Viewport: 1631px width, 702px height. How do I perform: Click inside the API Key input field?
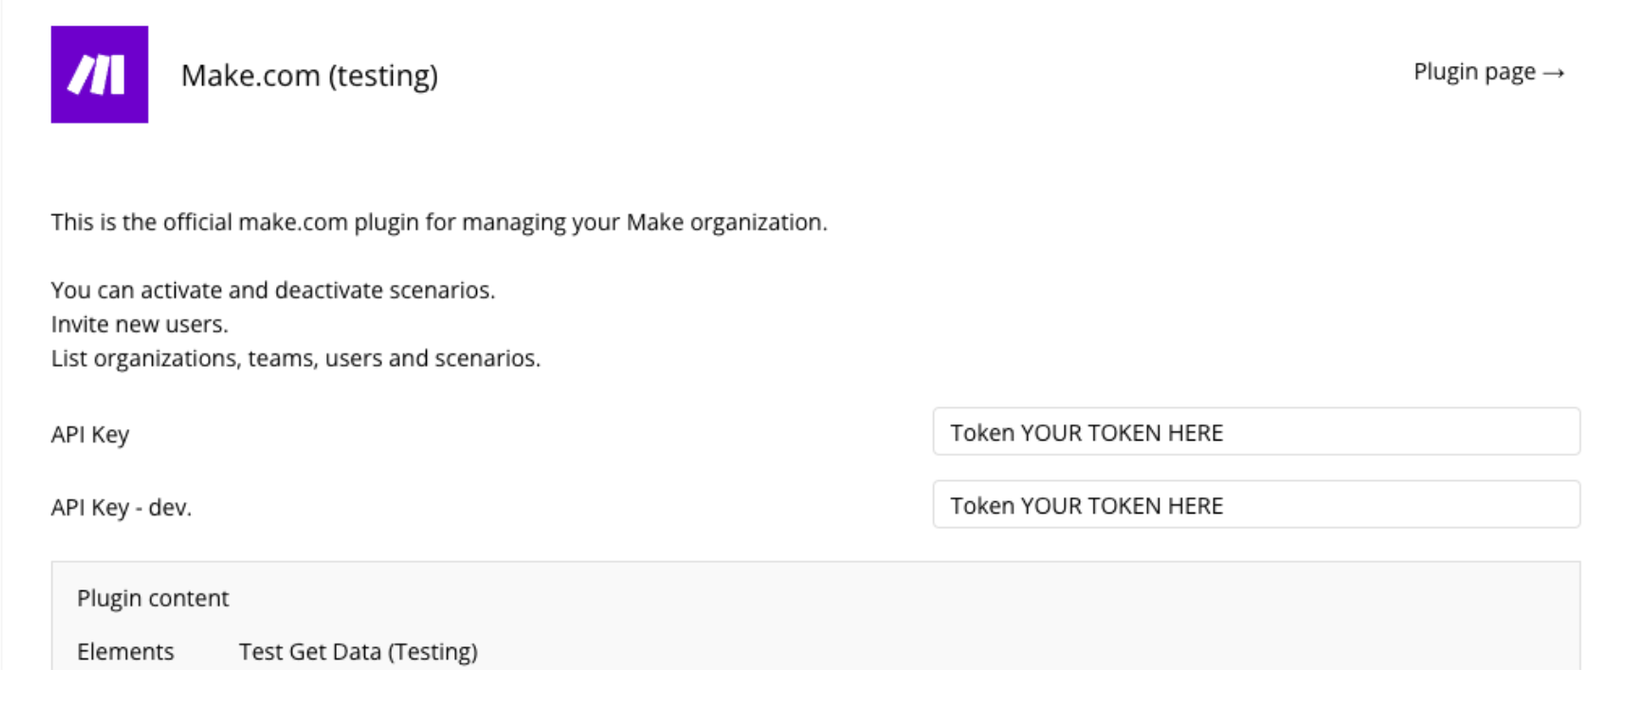(1256, 432)
